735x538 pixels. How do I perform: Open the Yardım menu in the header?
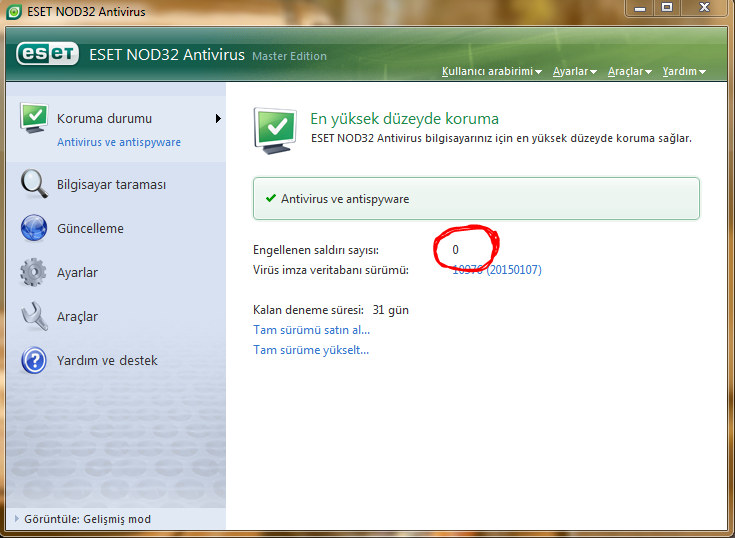[684, 71]
